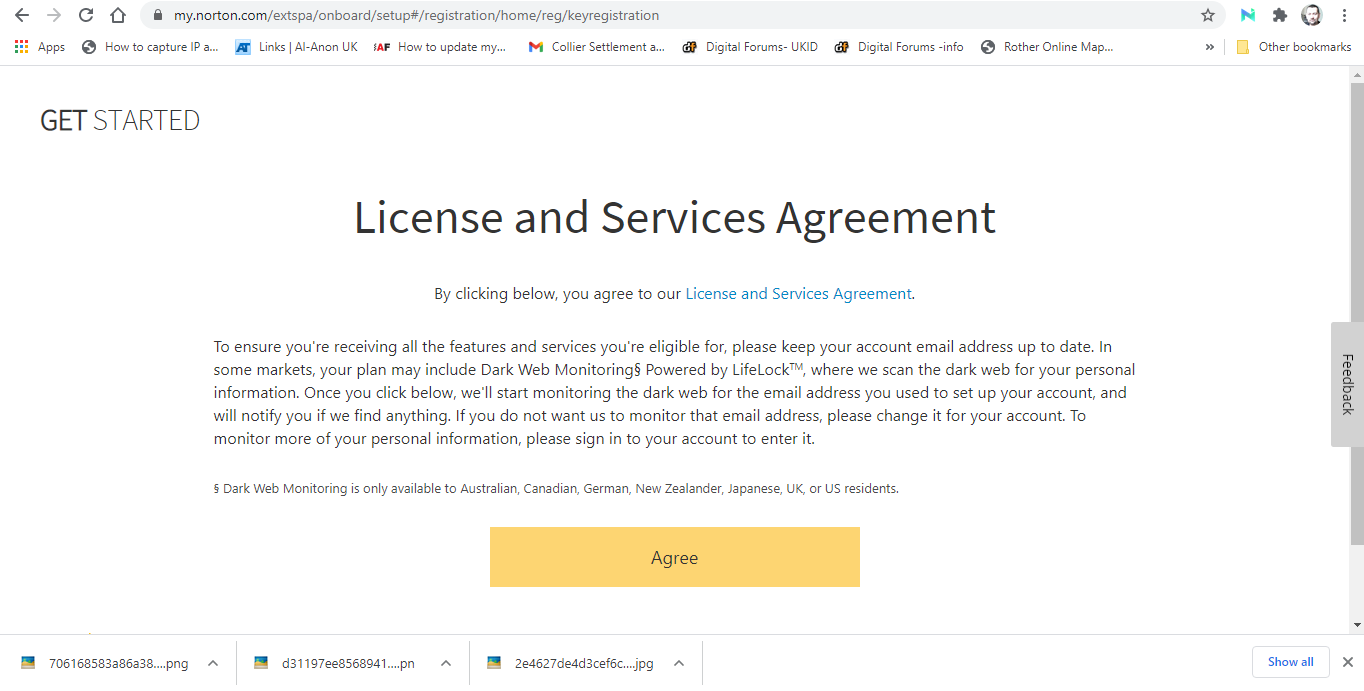Click the browser back arrow

(x=21, y=15)
